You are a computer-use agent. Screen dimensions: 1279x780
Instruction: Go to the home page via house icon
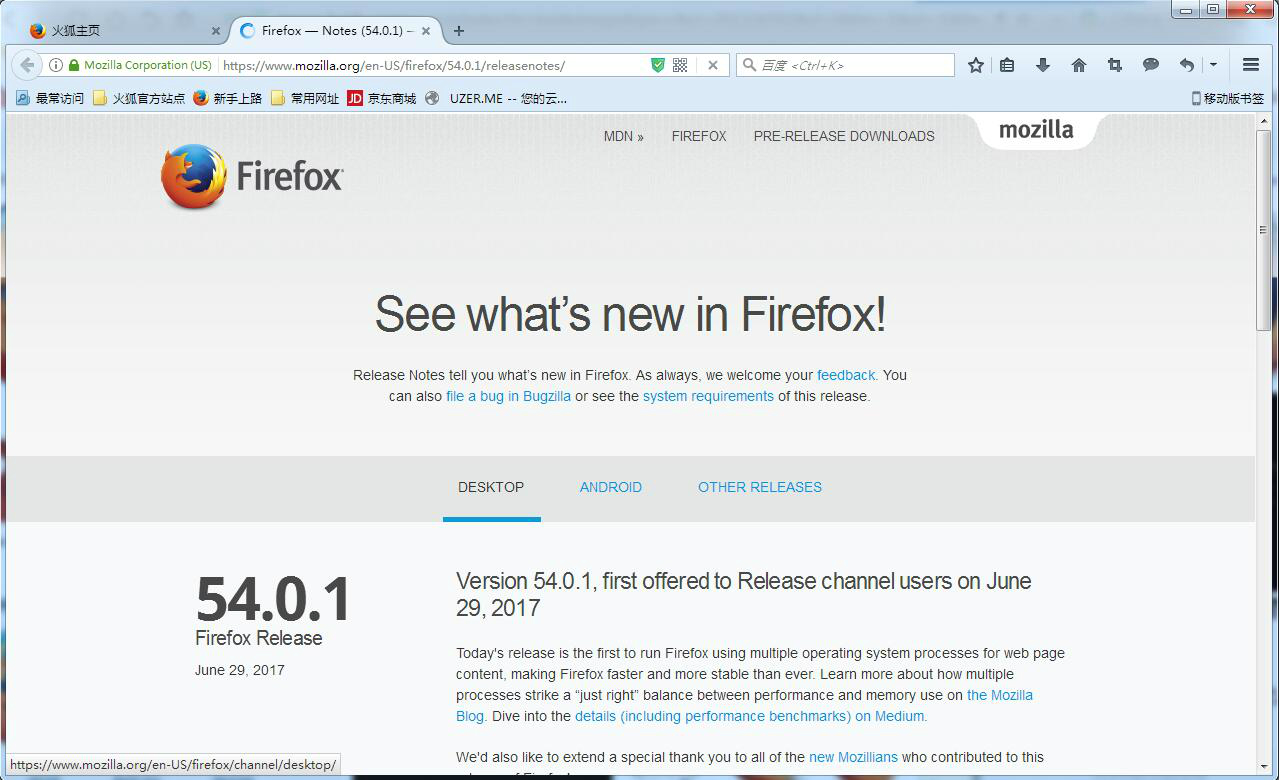click(1079, 65)
